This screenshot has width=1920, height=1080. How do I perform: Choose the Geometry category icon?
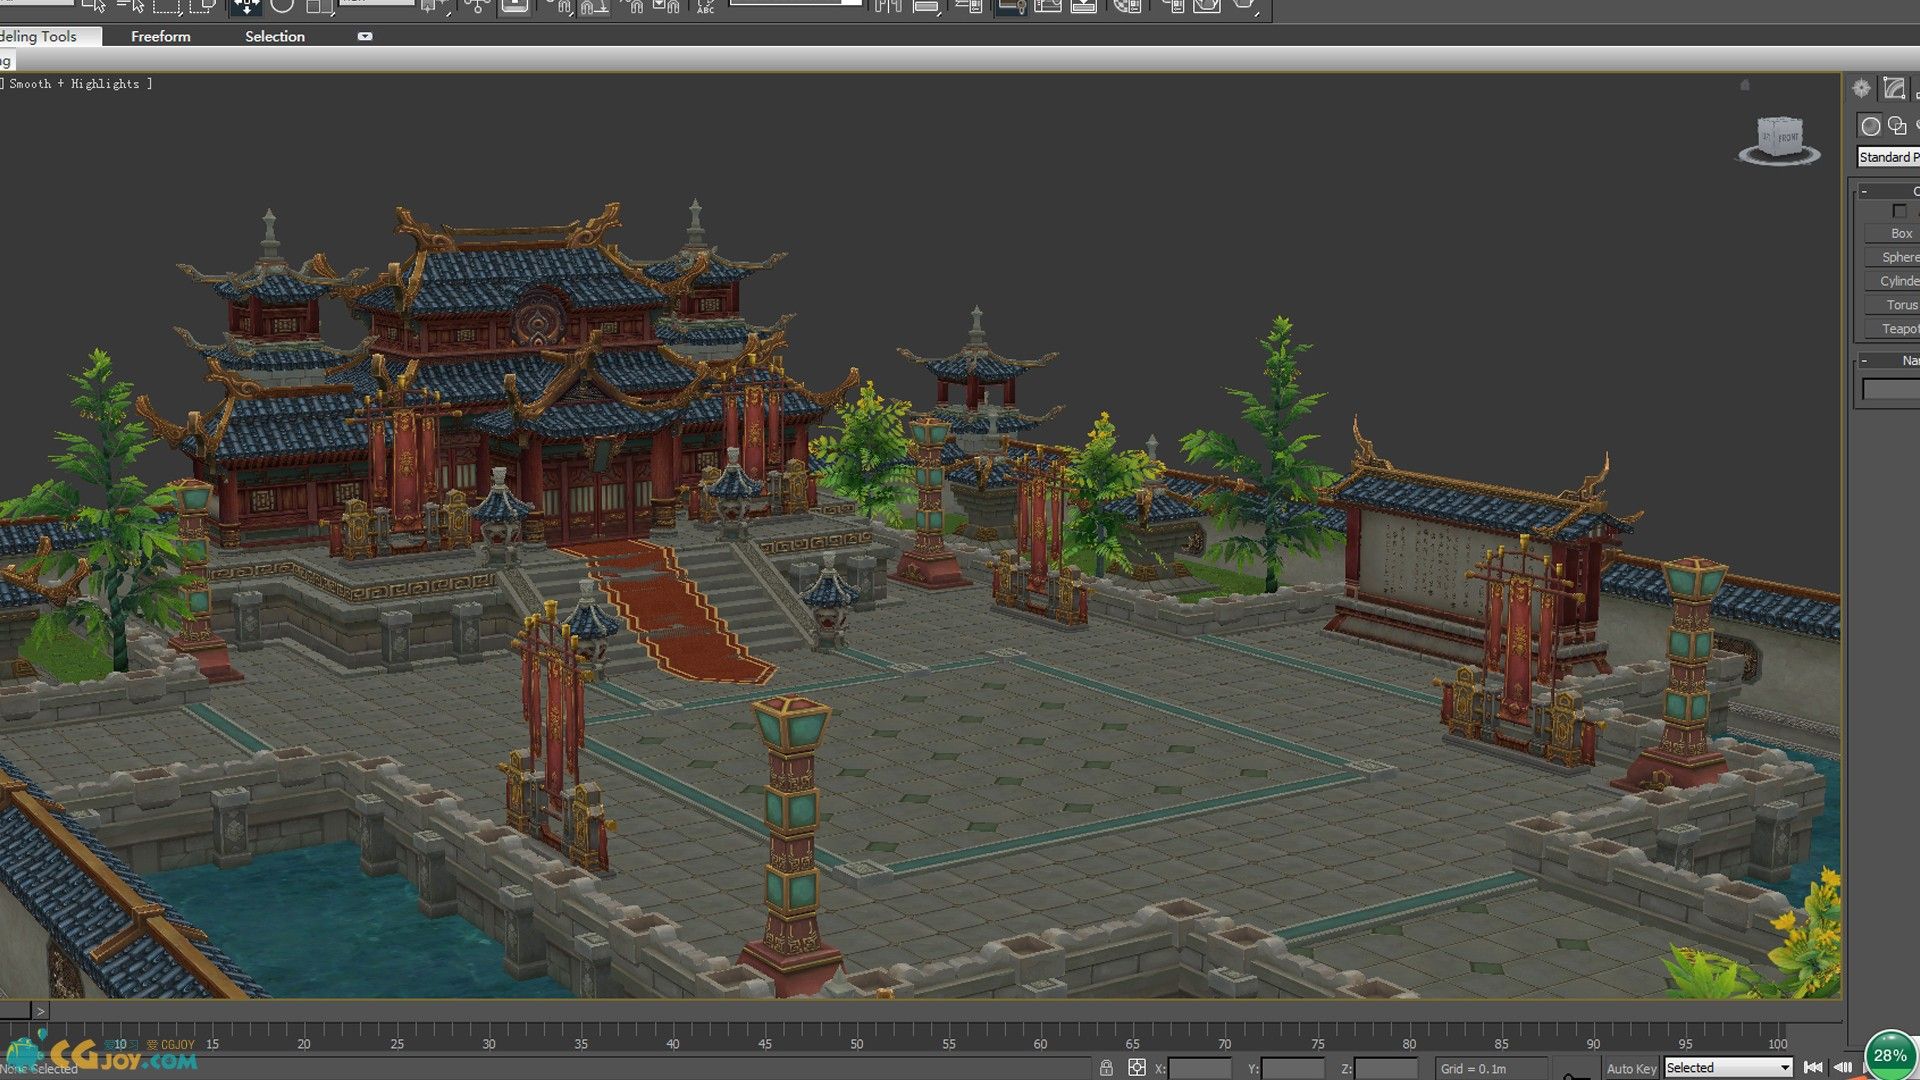(1870, 126)
